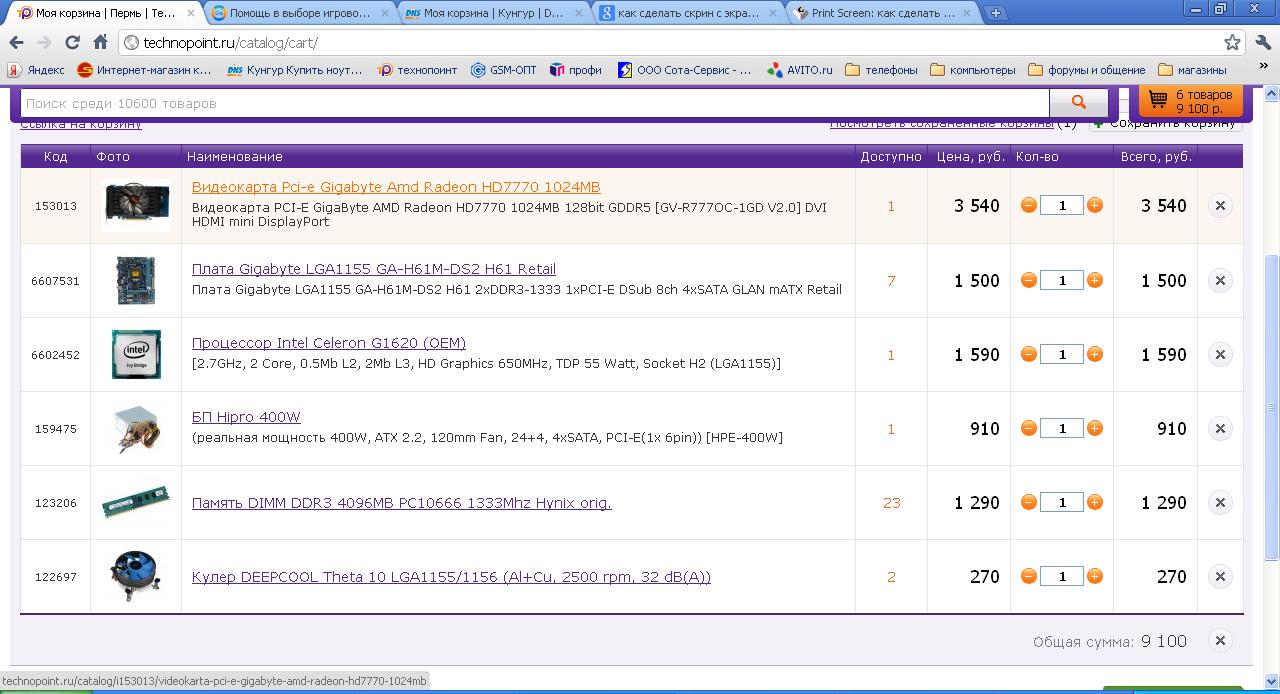Click quantity field for Видеокарта HD7770
This screenshot has height=694, width=1280.
click(1062, 205)
